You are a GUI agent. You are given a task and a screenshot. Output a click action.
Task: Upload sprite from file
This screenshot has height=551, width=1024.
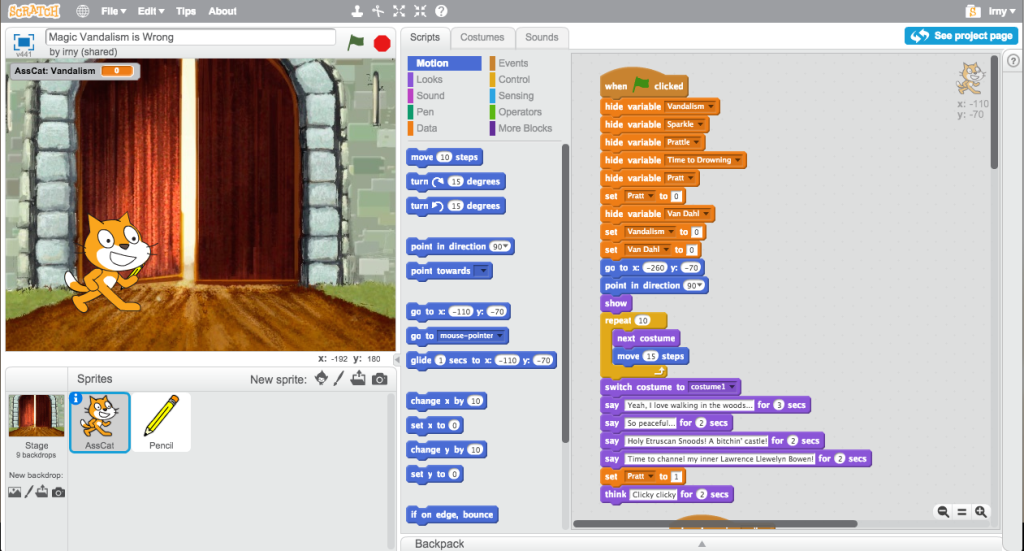click(358, 379)
